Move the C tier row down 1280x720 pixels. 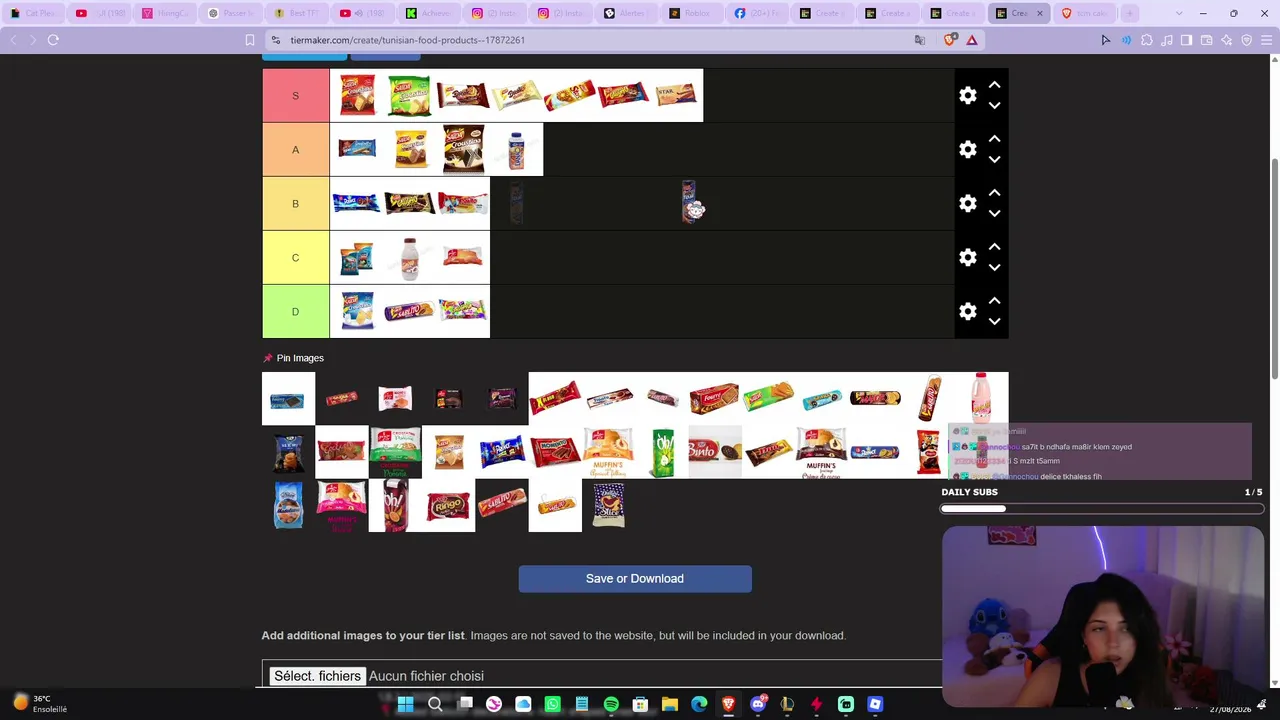coord(994,267)
